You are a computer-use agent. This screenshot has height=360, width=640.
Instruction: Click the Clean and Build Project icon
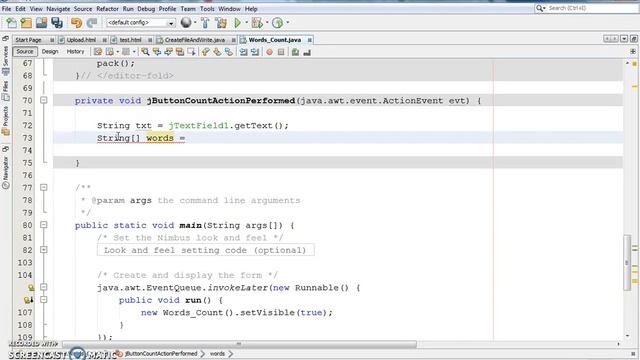click(221, 23)
